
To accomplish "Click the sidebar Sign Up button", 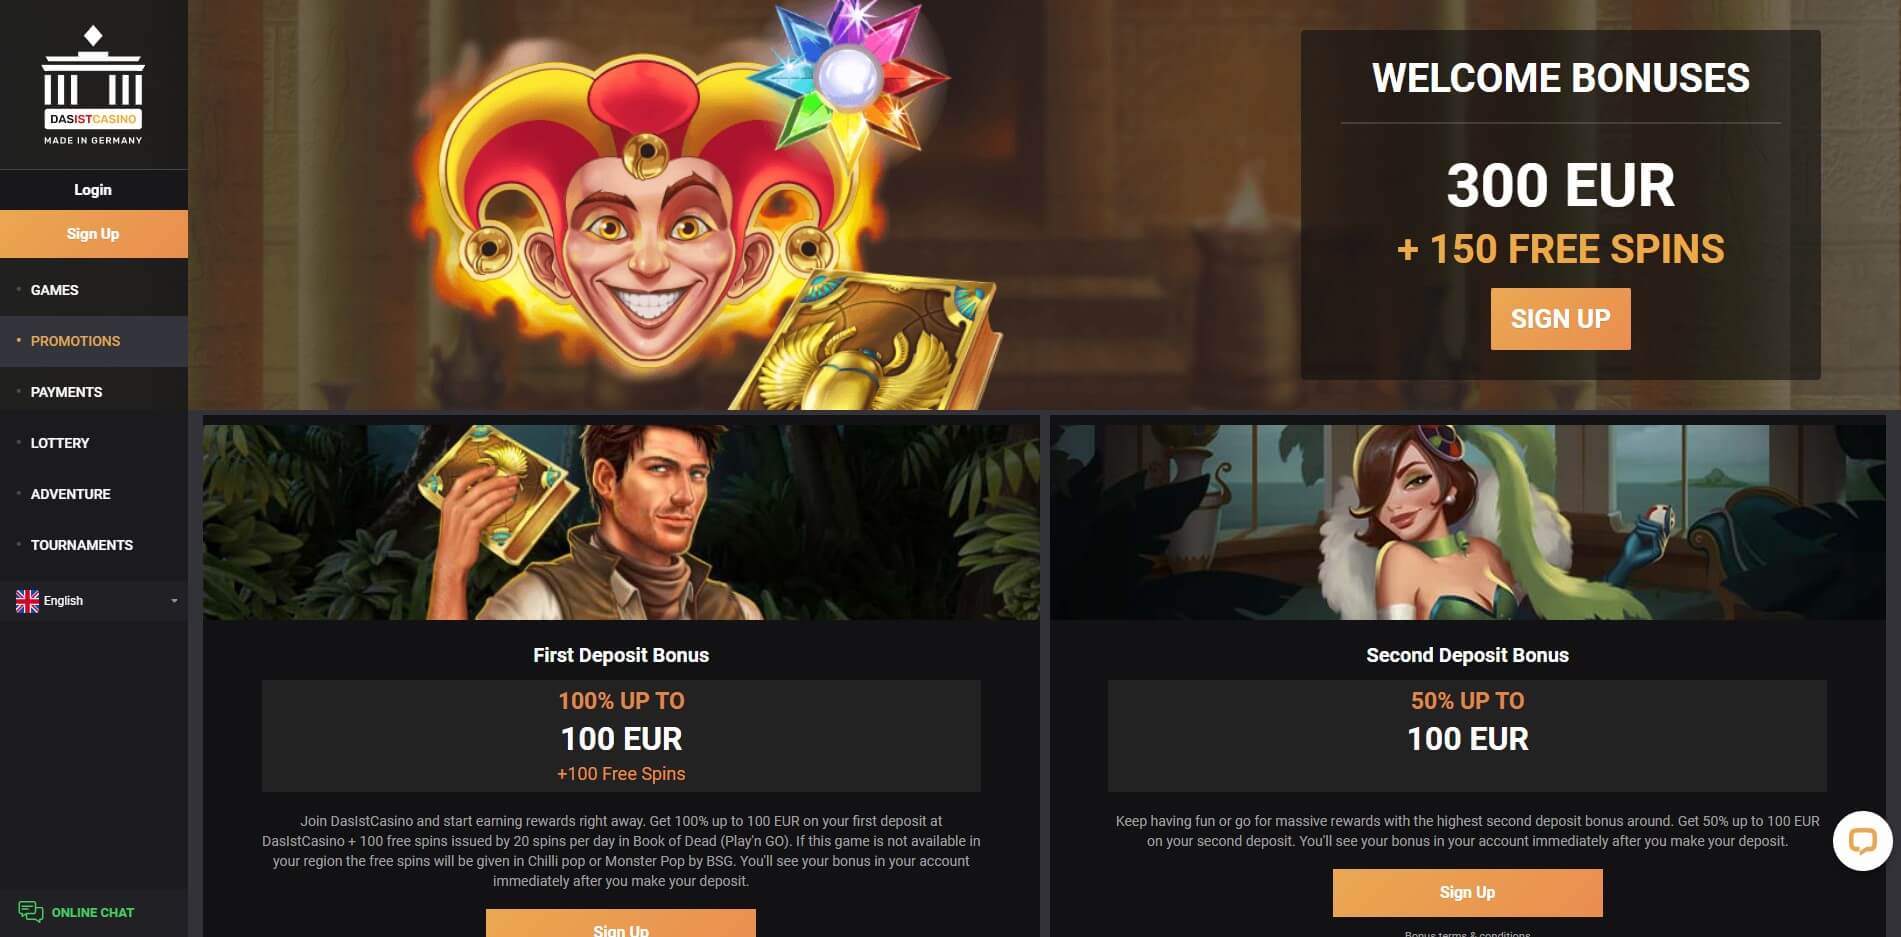I will point(94,234).
